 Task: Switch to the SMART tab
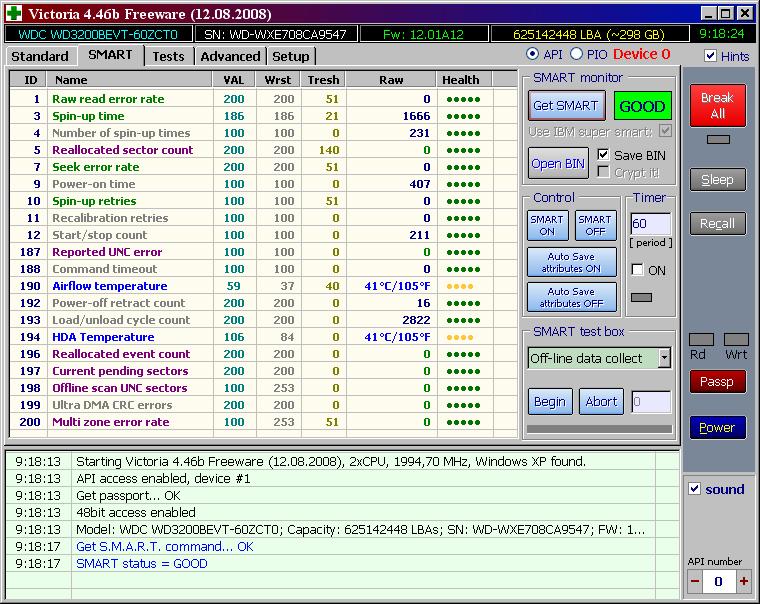[x=110, y=55]
